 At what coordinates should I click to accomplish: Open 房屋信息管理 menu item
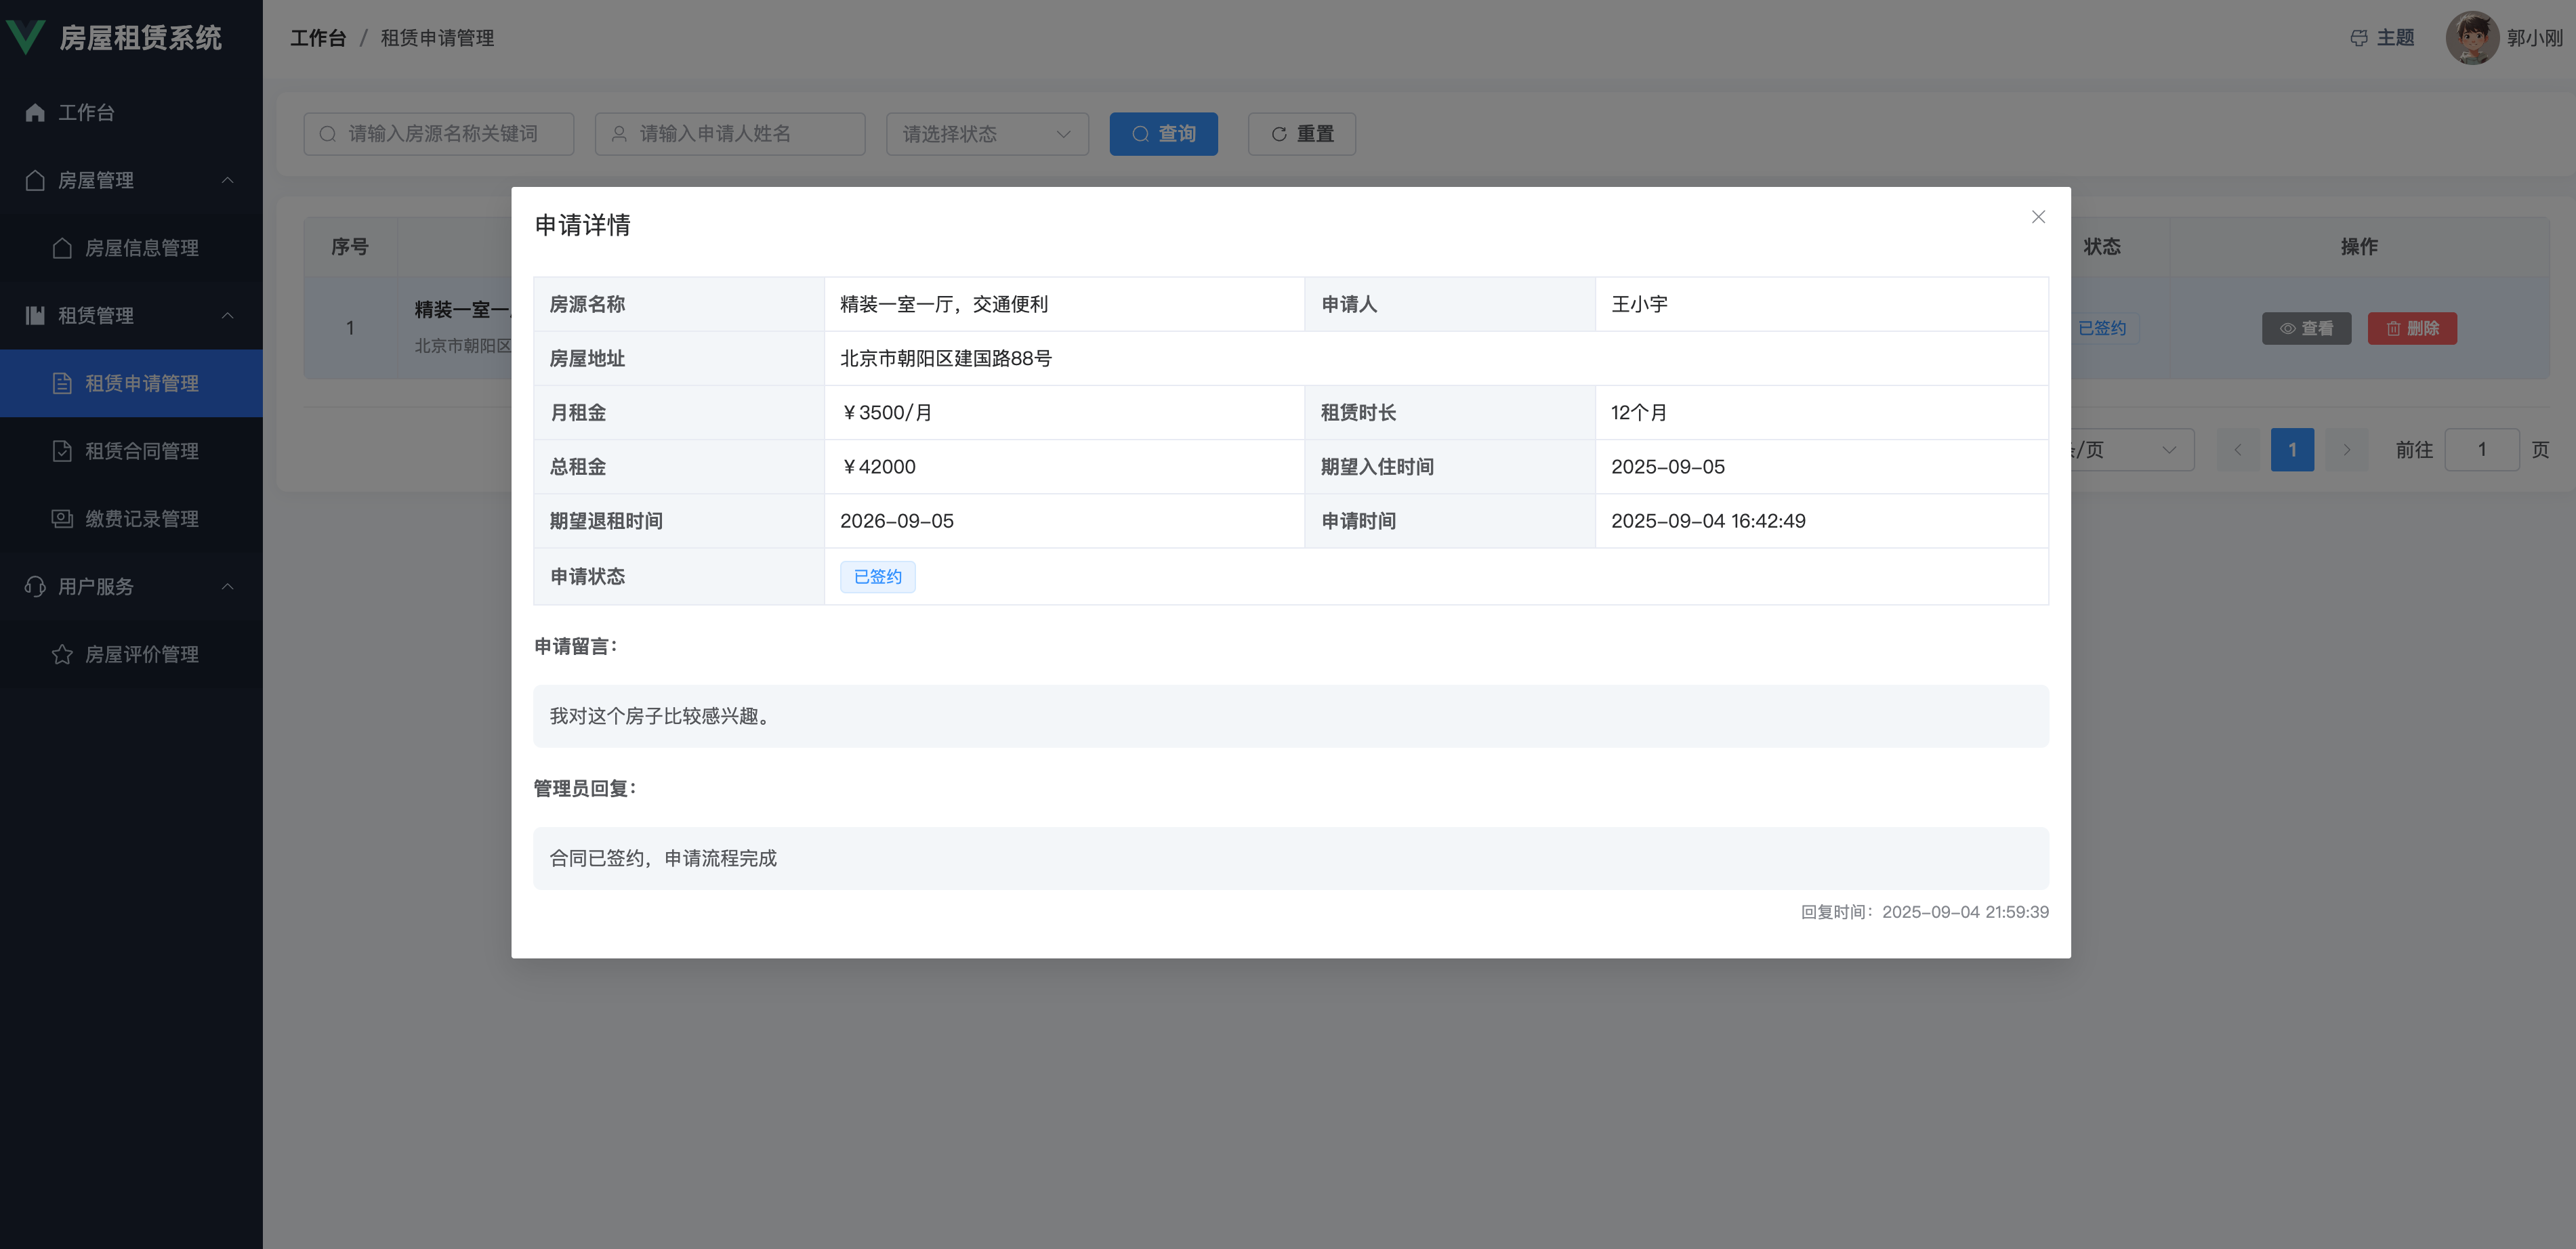click(x=141, y=248)
